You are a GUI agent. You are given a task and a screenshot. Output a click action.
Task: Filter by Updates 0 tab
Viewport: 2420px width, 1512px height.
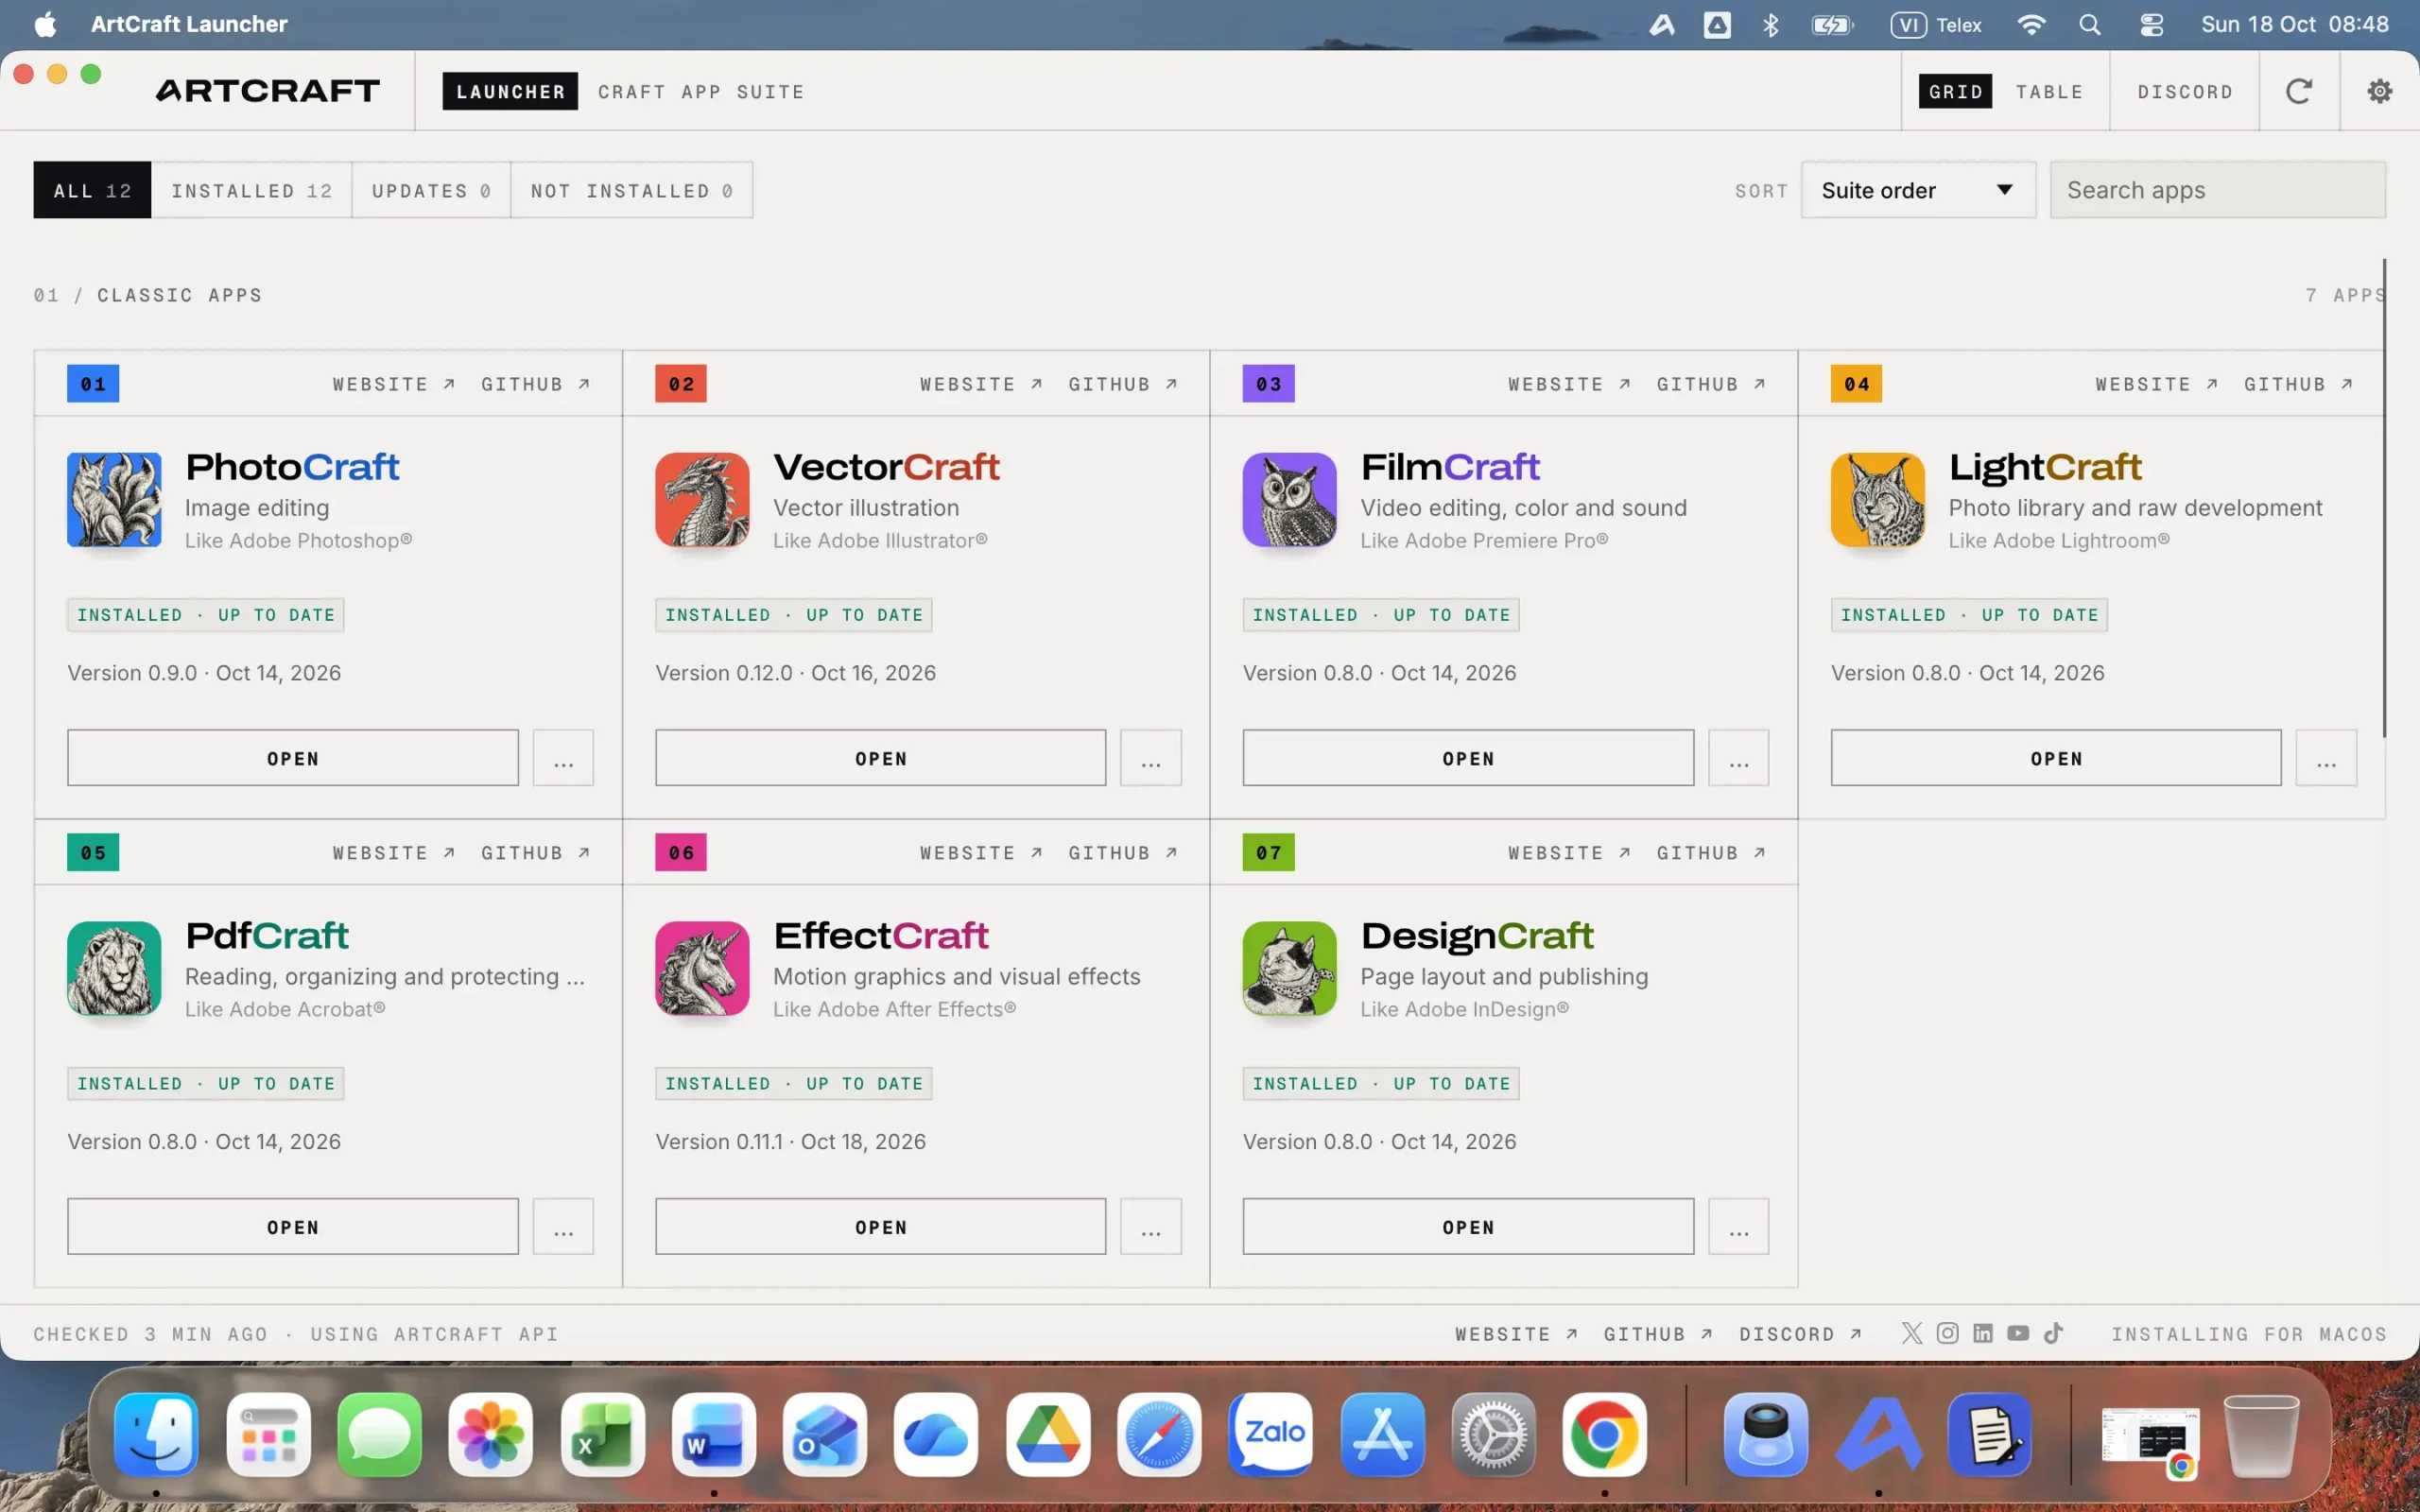coord(431,190)
